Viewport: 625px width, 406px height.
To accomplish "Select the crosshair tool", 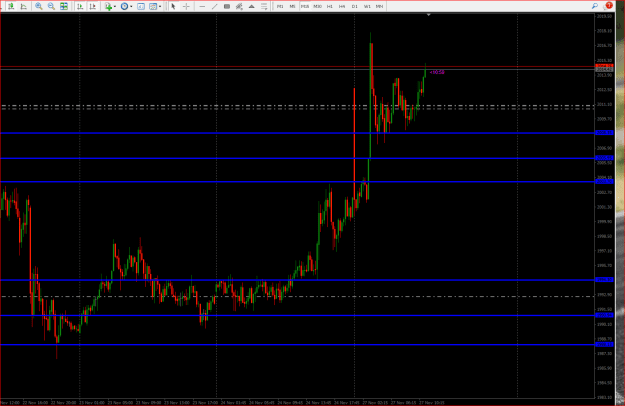I will pos(186,6).
